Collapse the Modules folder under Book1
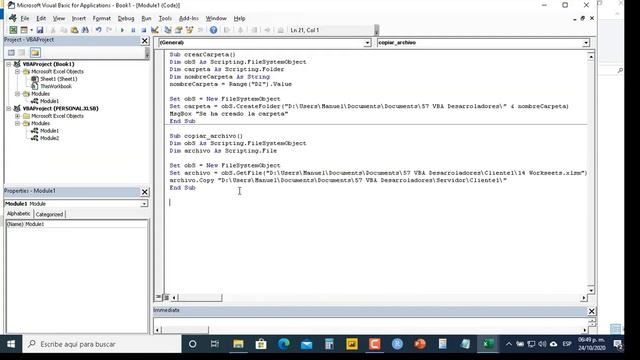 coord(18,94)
